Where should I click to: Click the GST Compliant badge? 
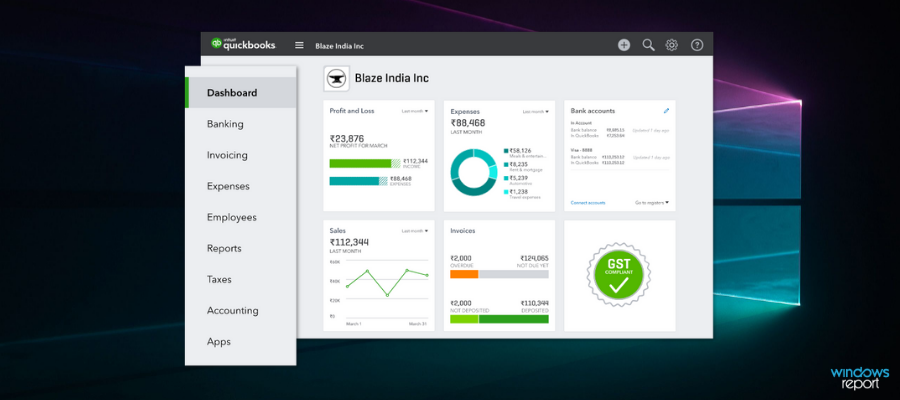(x=619, y=275)
